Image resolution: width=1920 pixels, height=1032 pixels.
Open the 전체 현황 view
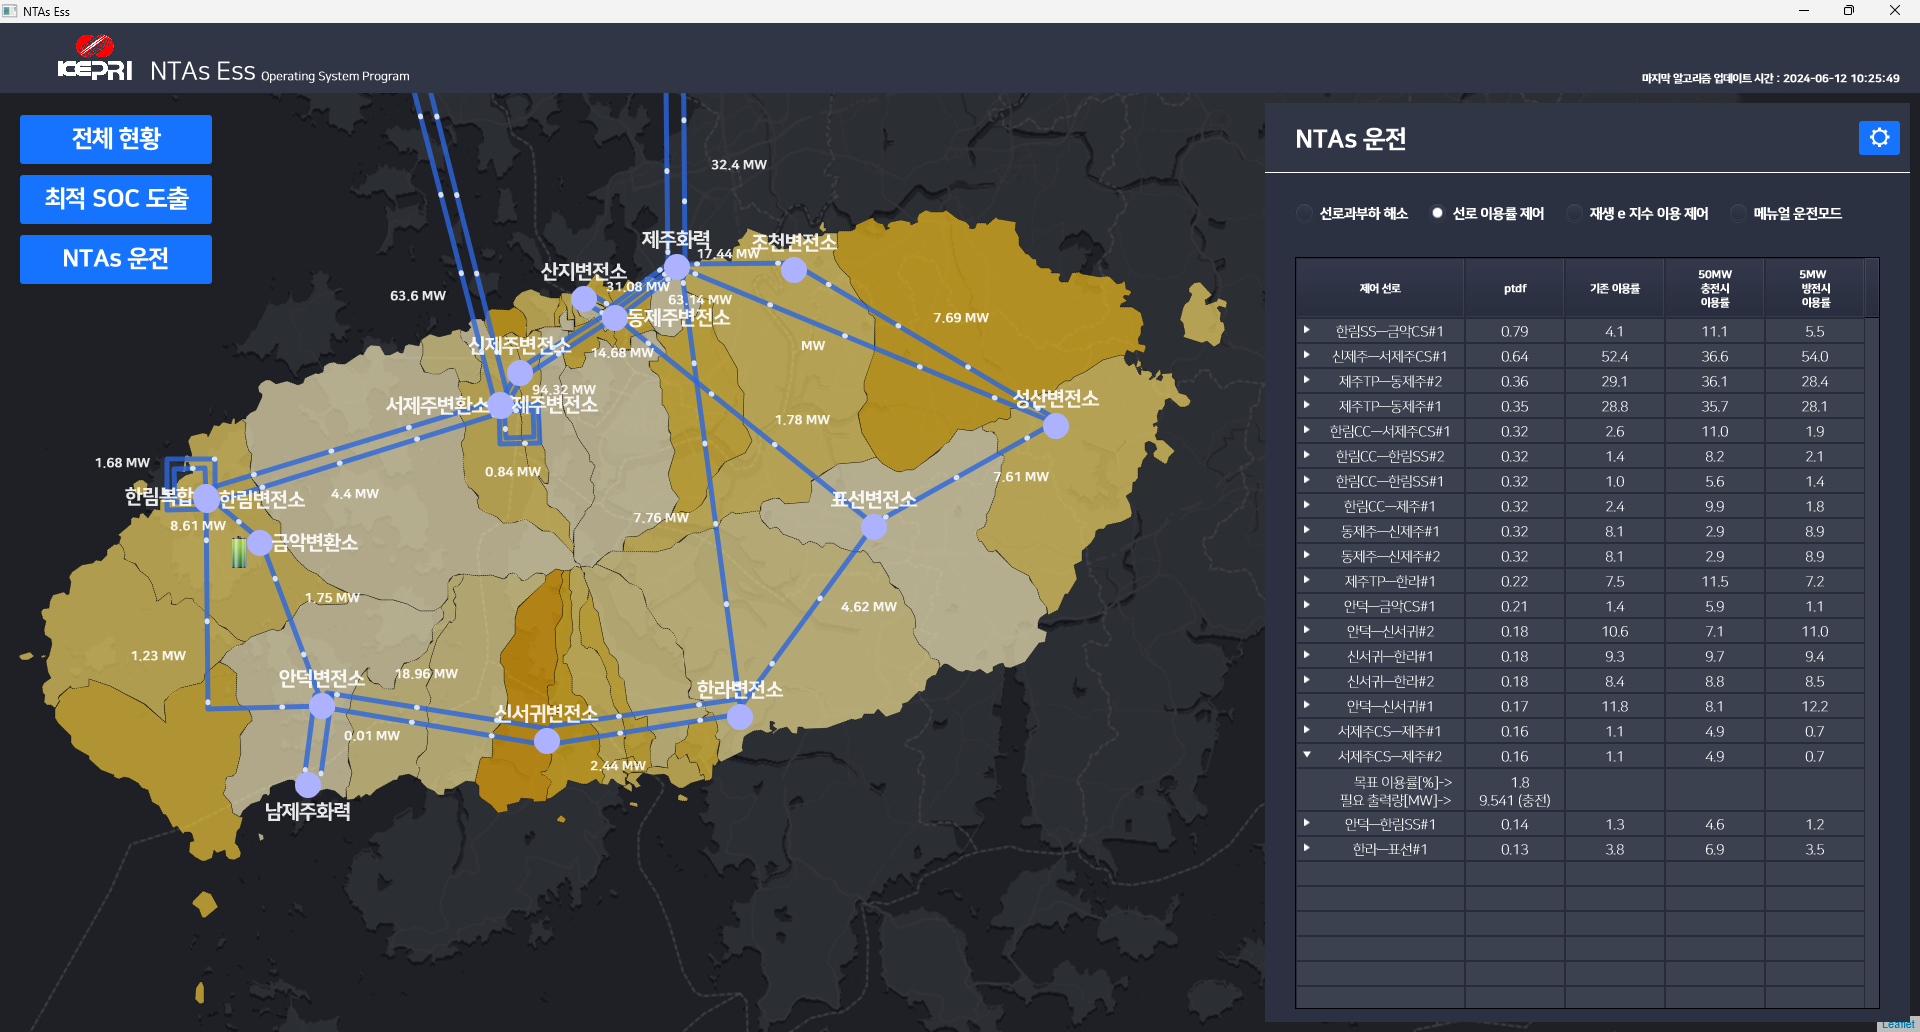(116, 139)
